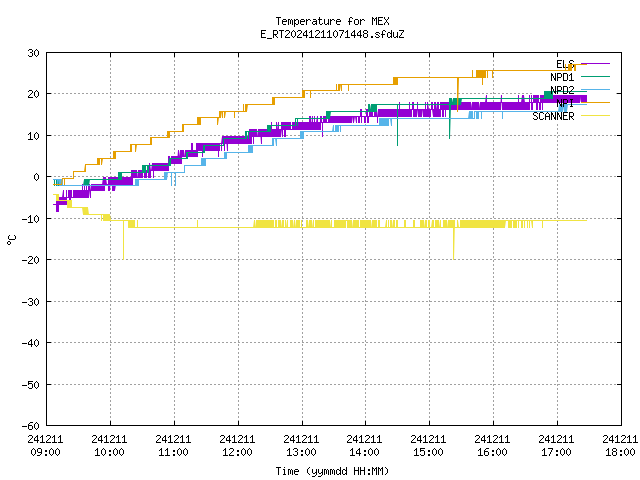Image resolution: width=640 pixels, height=480 pixels.
Task: Click the x-axis label 241211 12:00
Action: [238, 446]
